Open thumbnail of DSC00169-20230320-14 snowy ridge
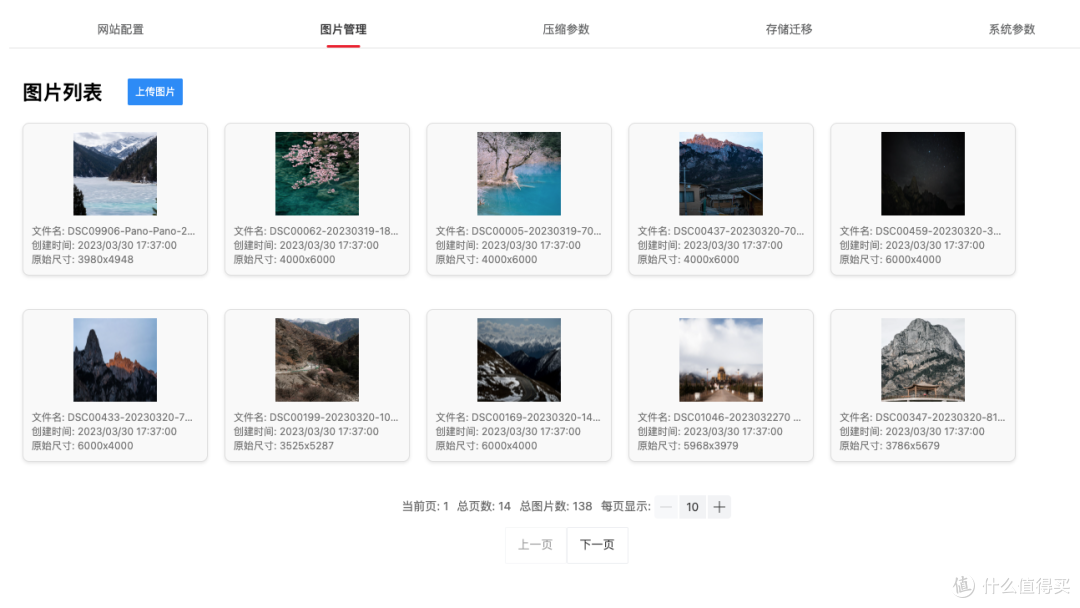 pos(519,359)
